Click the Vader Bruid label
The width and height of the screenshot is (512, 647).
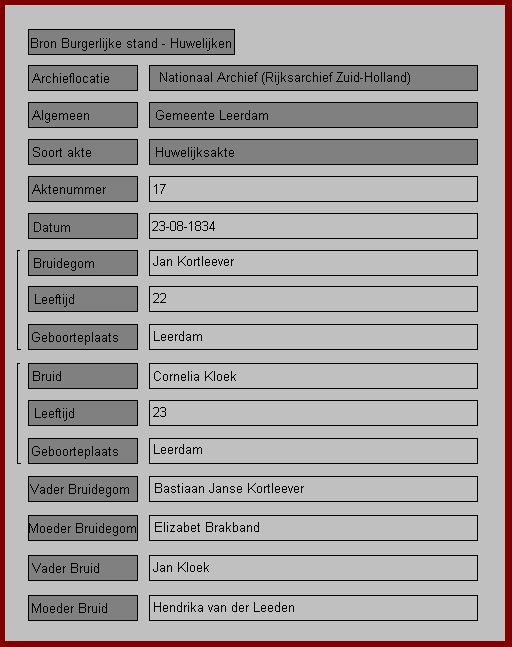[83, 568]
